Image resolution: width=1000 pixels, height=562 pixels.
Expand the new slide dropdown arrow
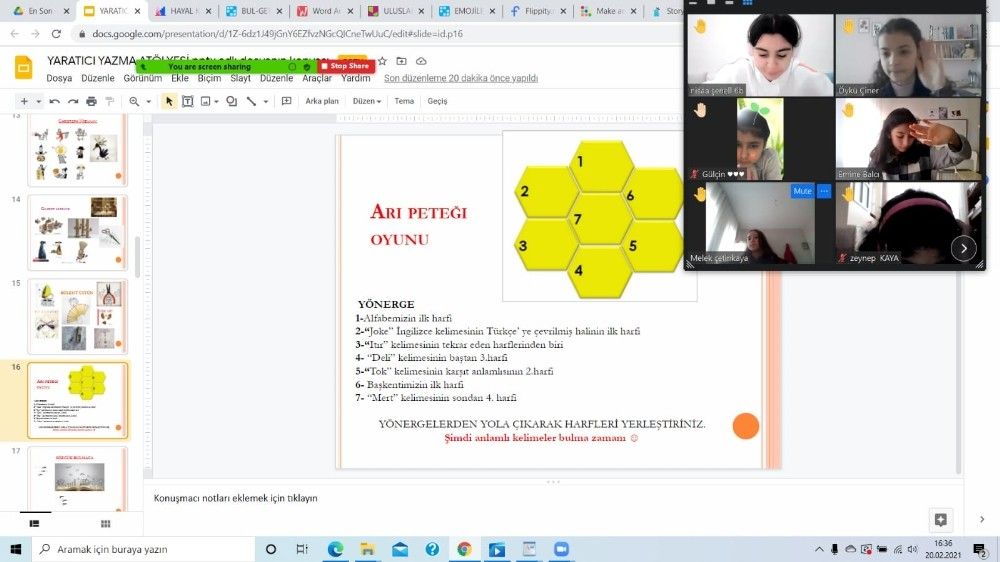pyautogui.click(x=38, y=101)
